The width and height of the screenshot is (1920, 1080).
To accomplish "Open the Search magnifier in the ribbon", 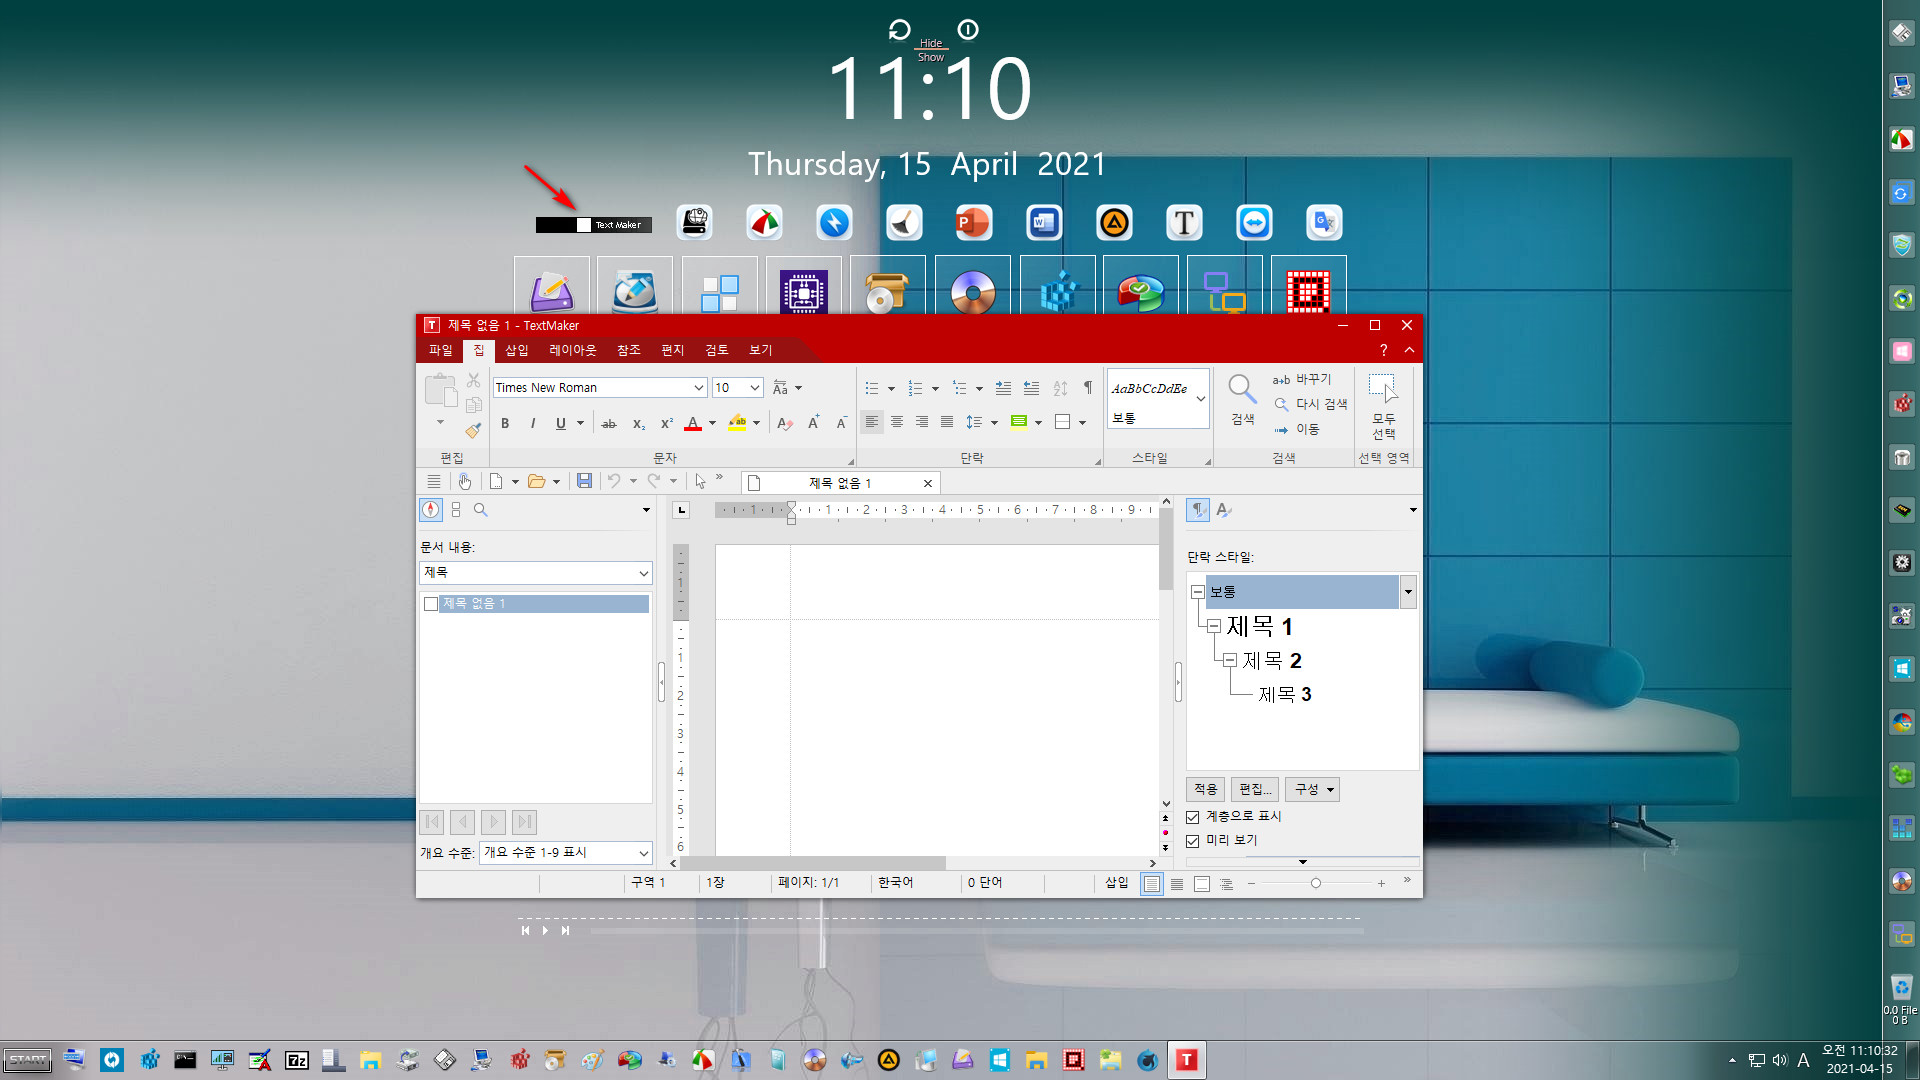I will coord(1242,400).
